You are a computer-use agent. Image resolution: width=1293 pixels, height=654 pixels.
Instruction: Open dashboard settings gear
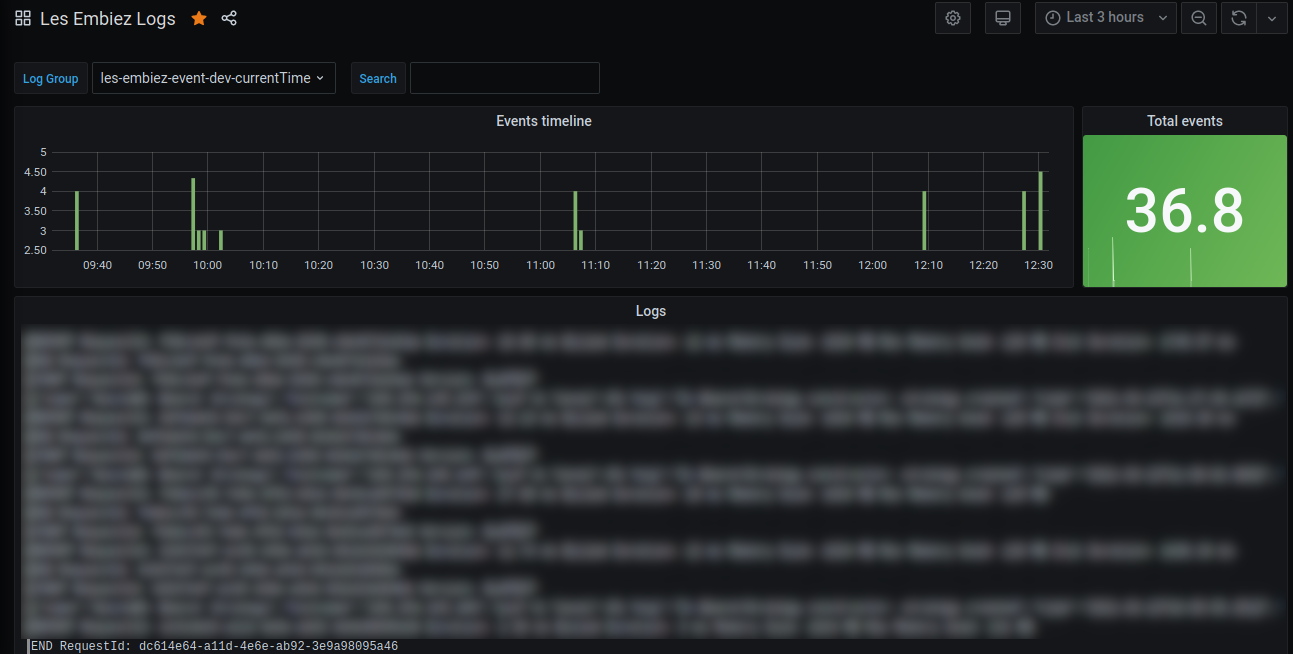click(953, 18)
